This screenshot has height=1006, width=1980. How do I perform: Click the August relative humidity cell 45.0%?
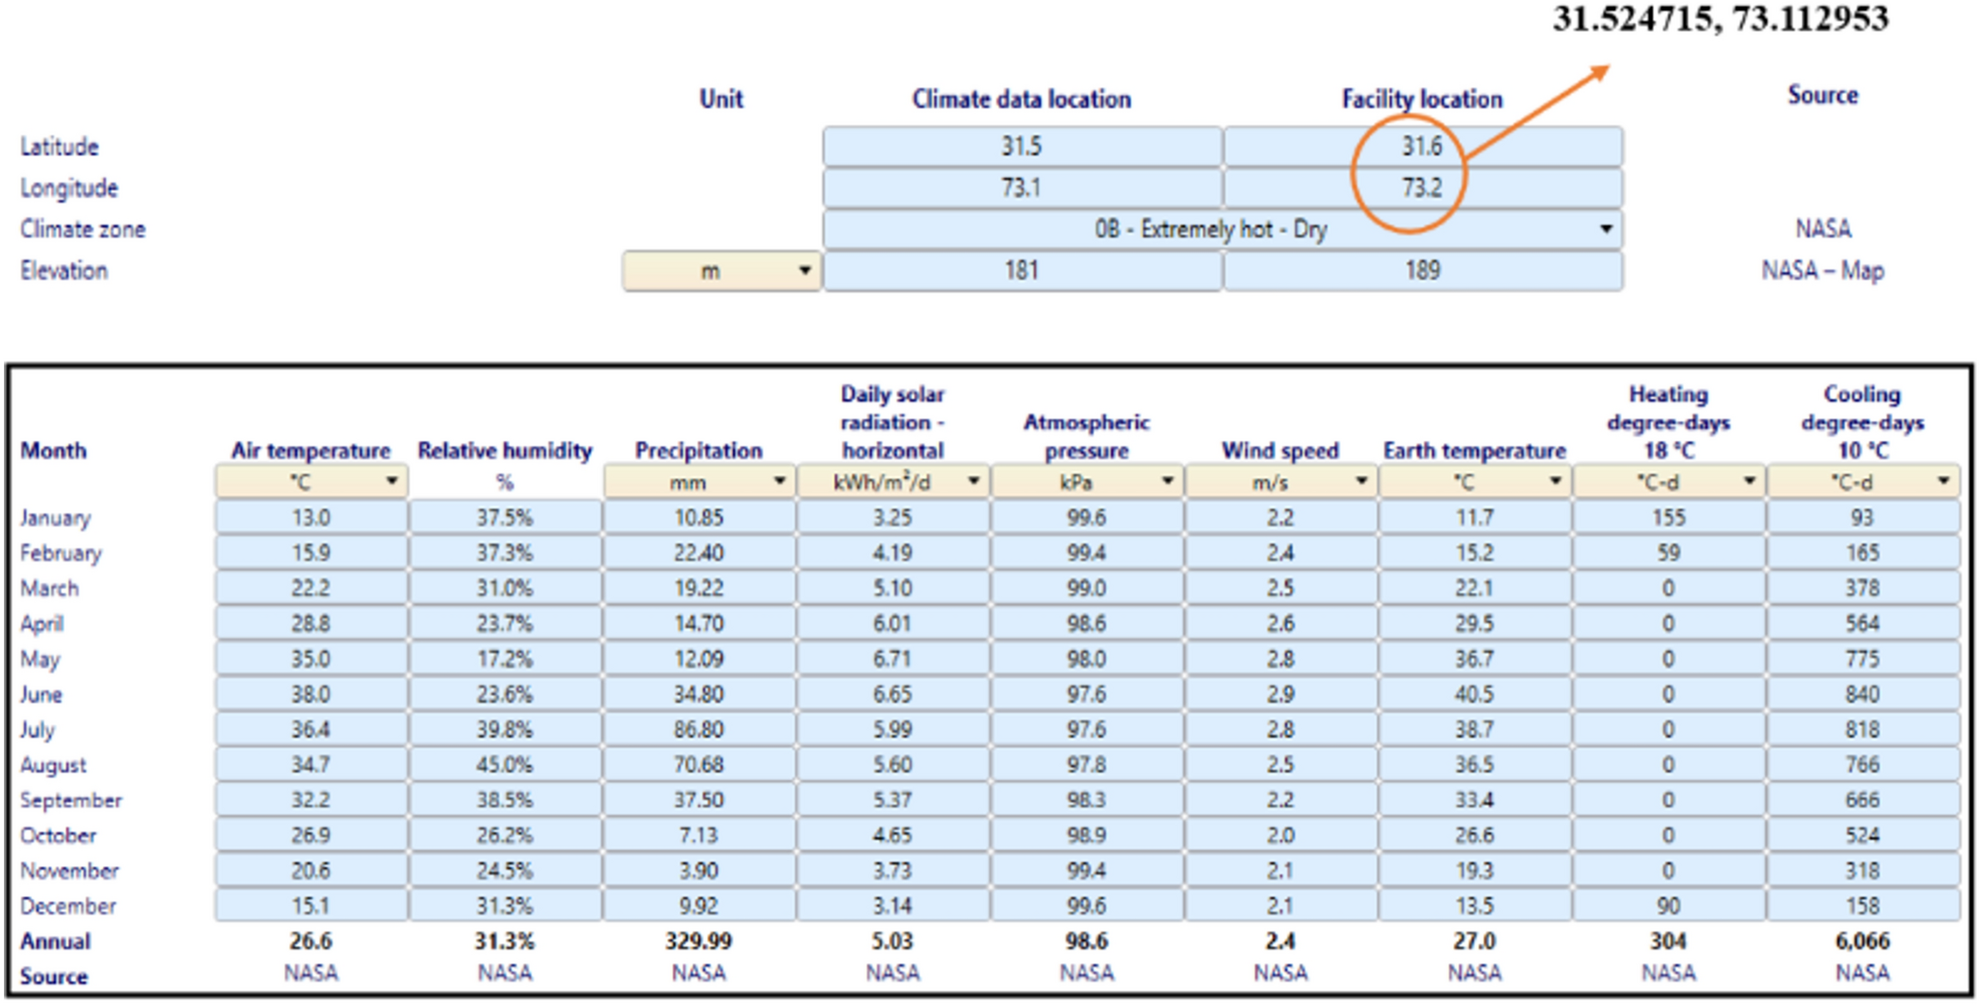click(504, 765)
